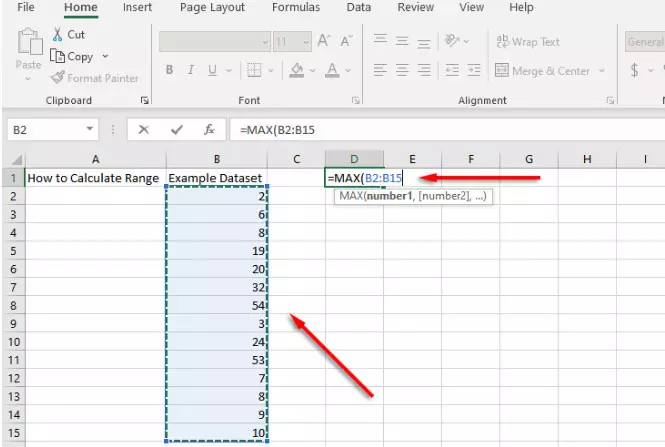Toggle Underline formatting

pyautogui.click(x=212, y=70)
